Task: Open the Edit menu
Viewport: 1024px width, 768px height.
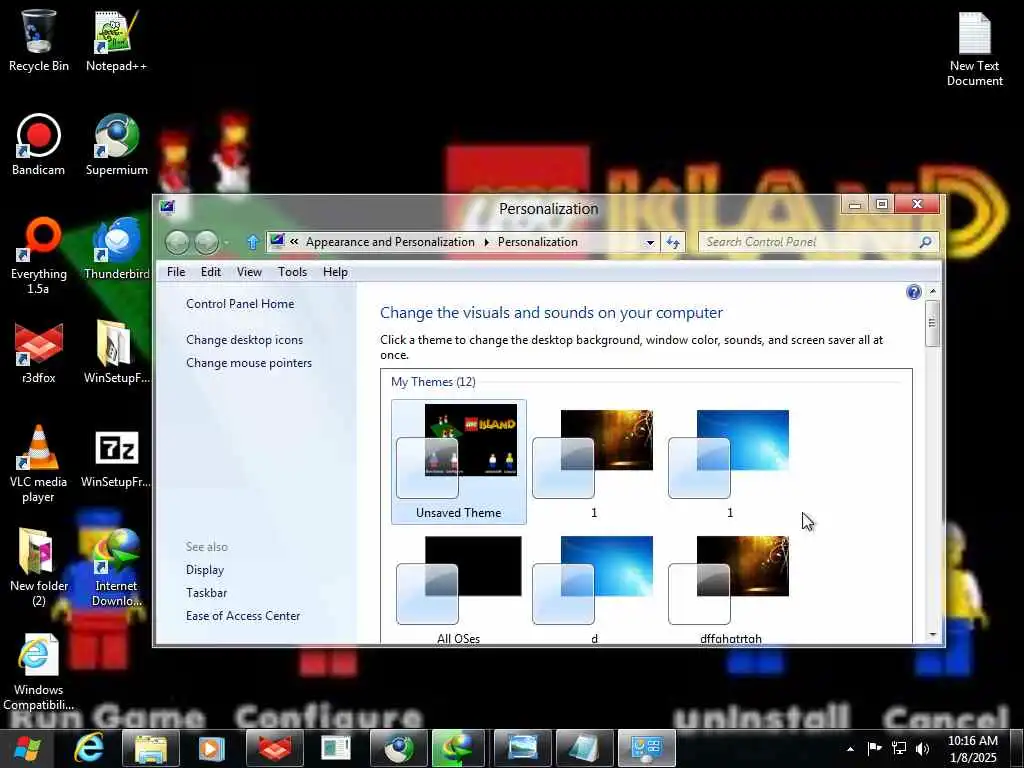Action: coord(210,272)
